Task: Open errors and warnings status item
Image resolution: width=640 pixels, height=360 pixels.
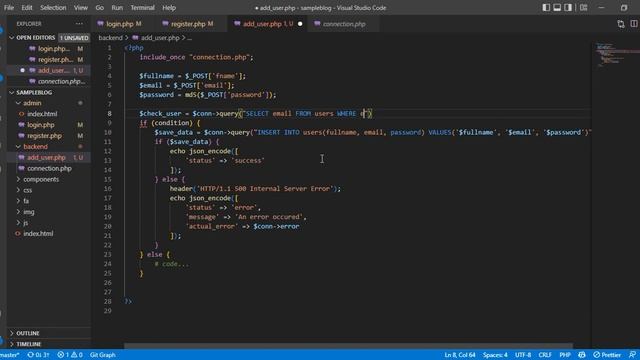Action: pyautogui.click(x=70, y=355)
